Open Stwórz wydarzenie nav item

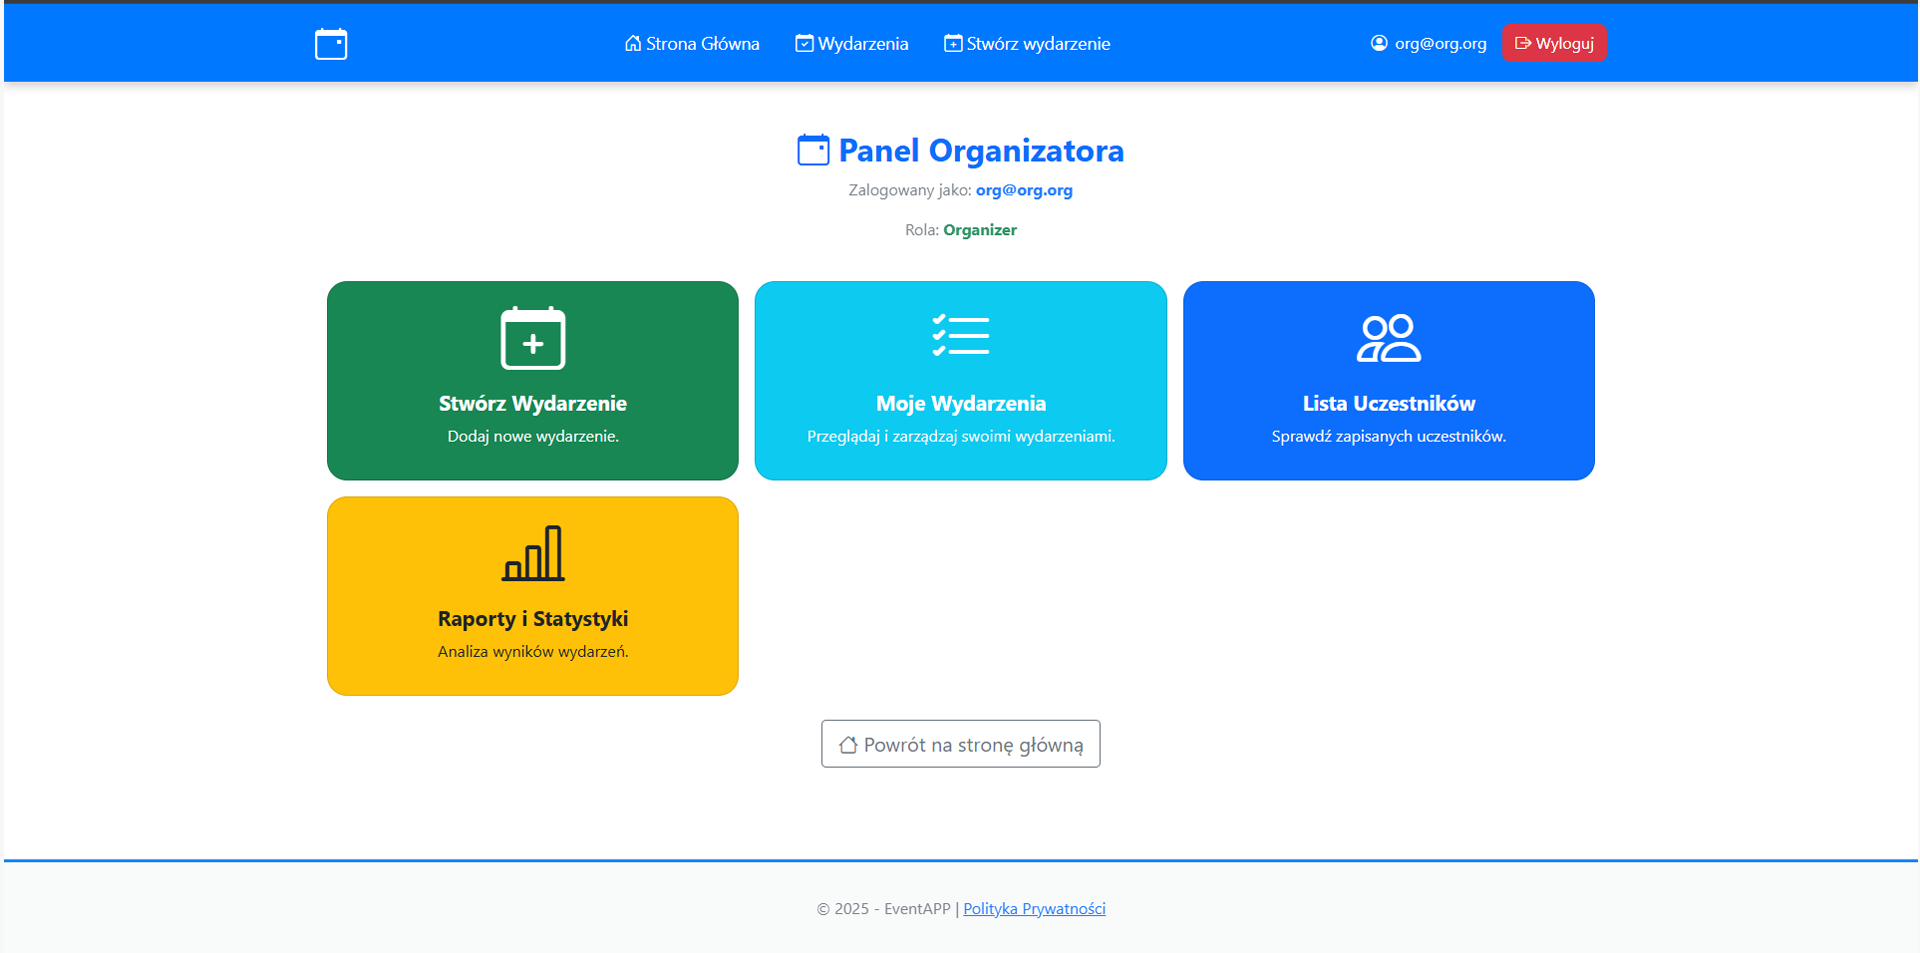pyautogui.click(x=1027, y=43)
